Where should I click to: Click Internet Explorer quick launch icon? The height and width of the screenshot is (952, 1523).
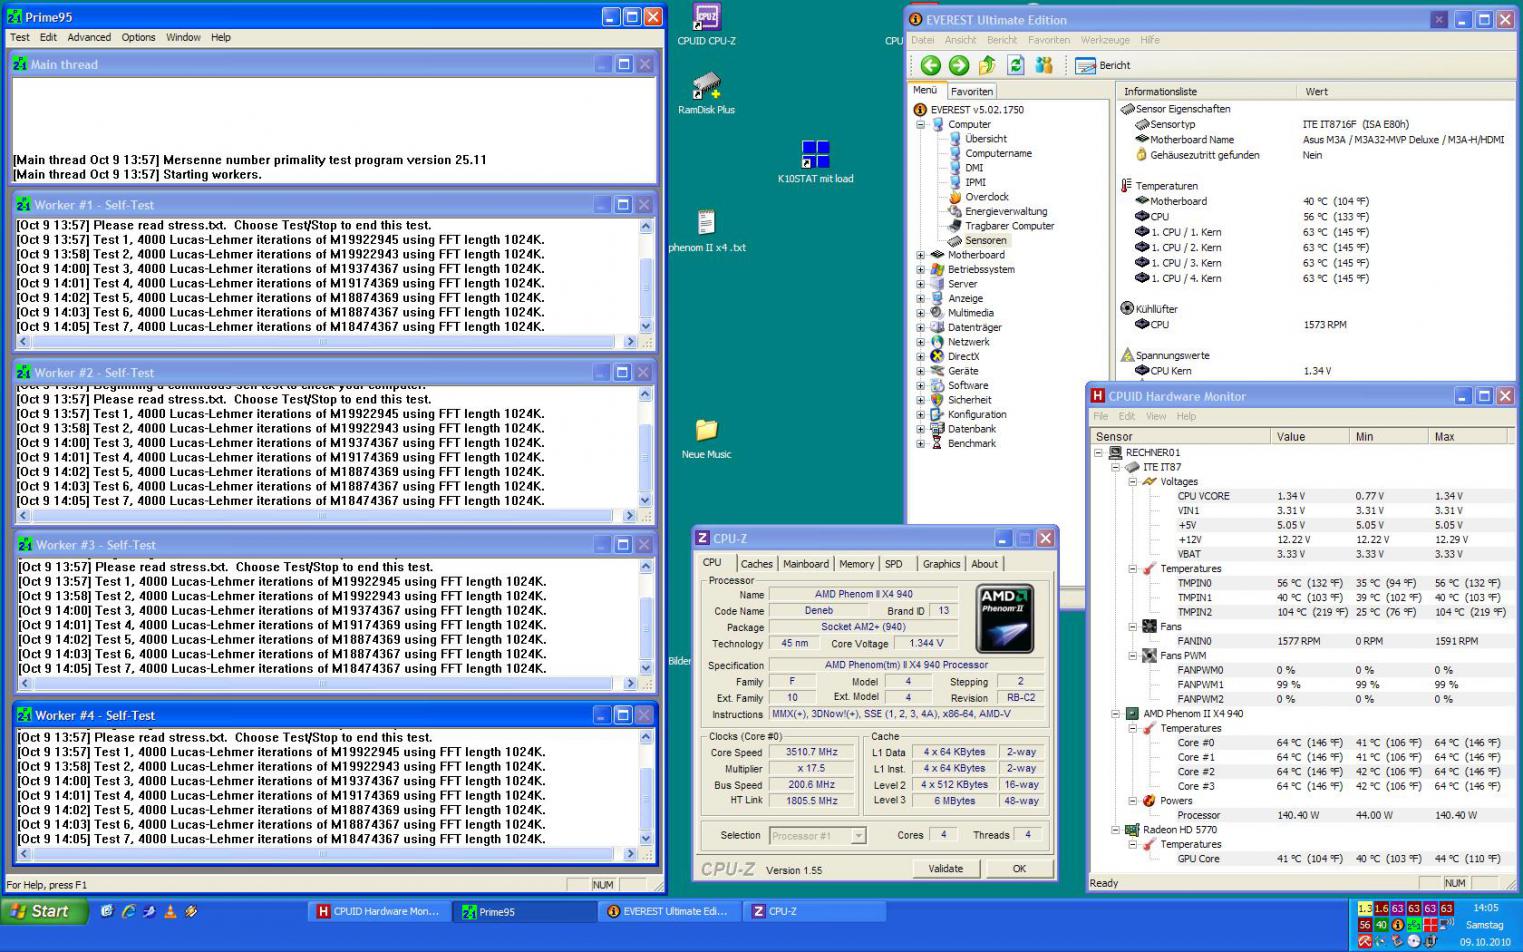129,911
